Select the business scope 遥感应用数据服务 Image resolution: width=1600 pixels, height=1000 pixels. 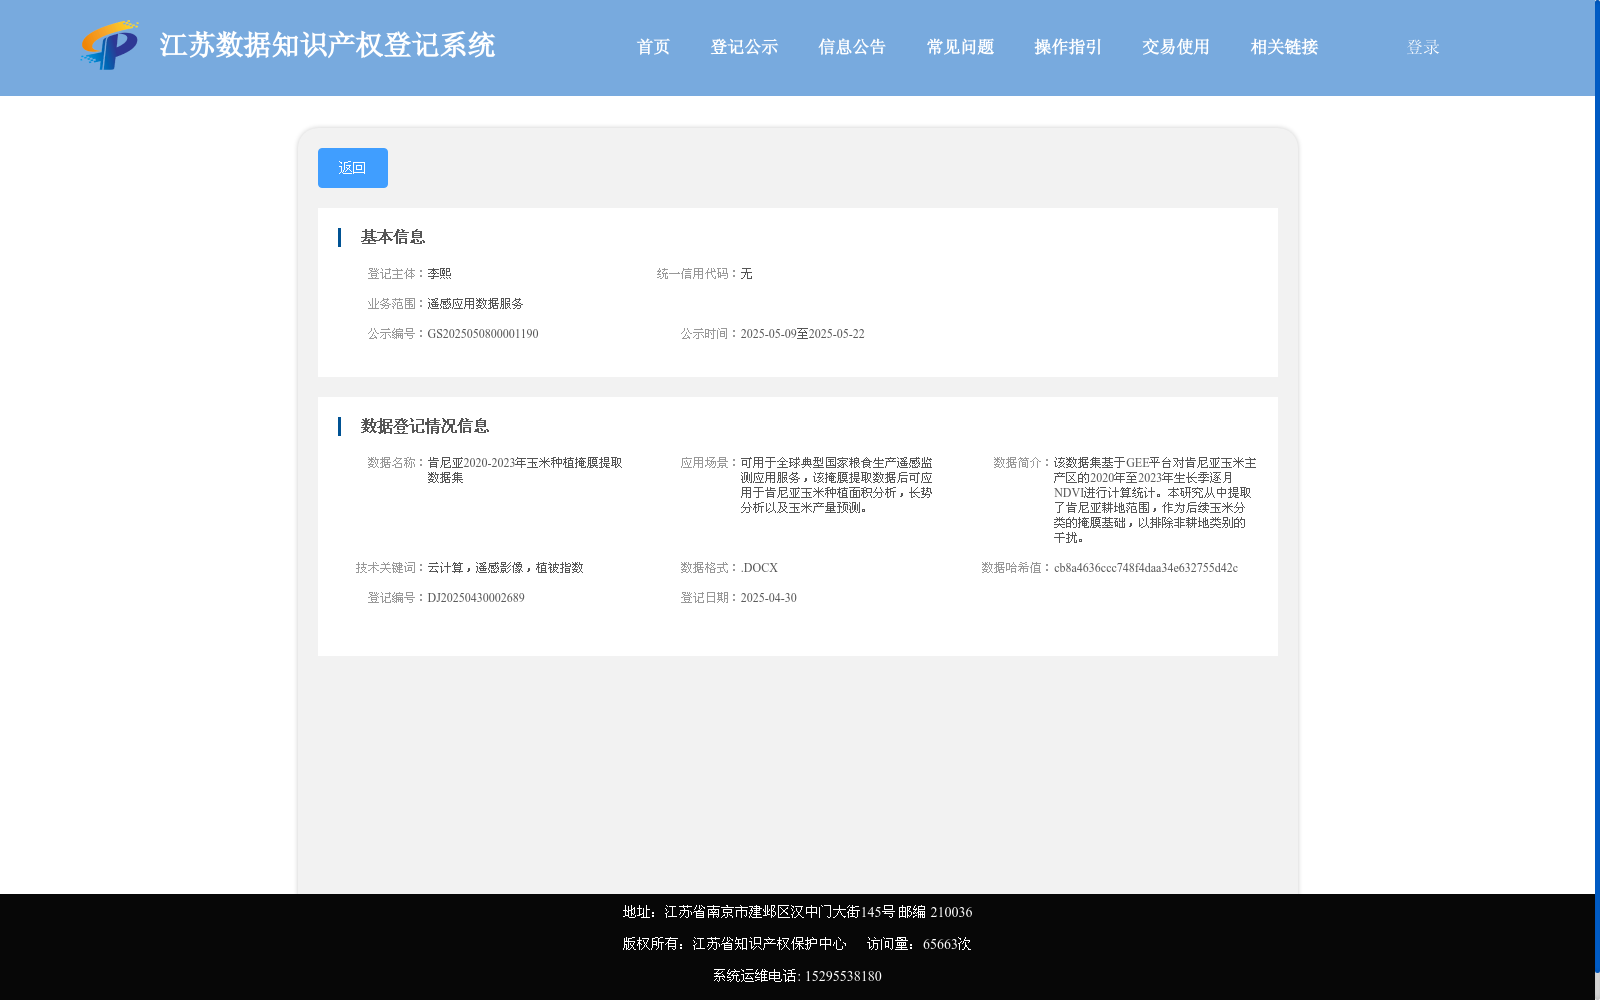[x=475, y=304]
